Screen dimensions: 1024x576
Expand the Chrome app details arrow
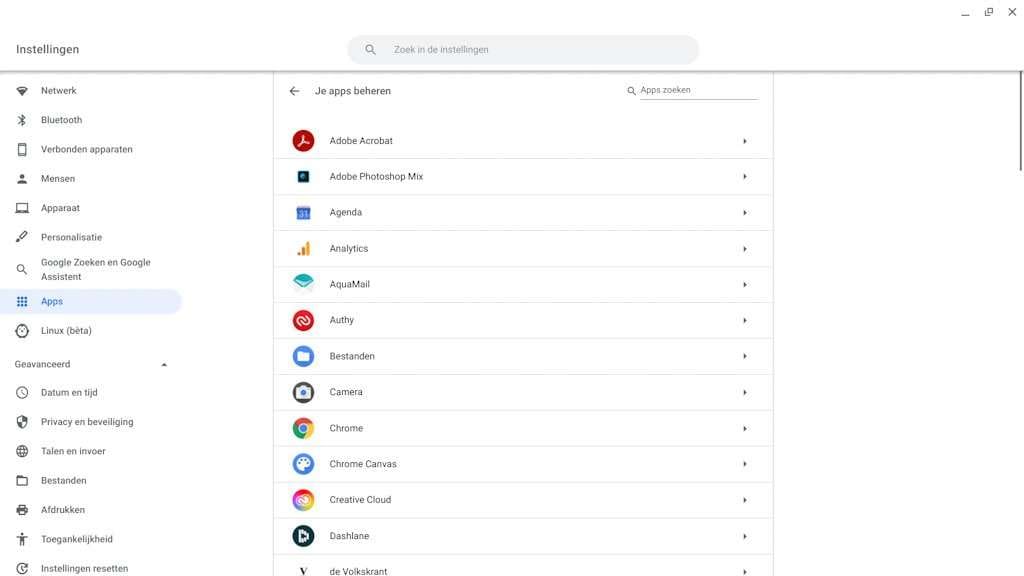(745, 429)
